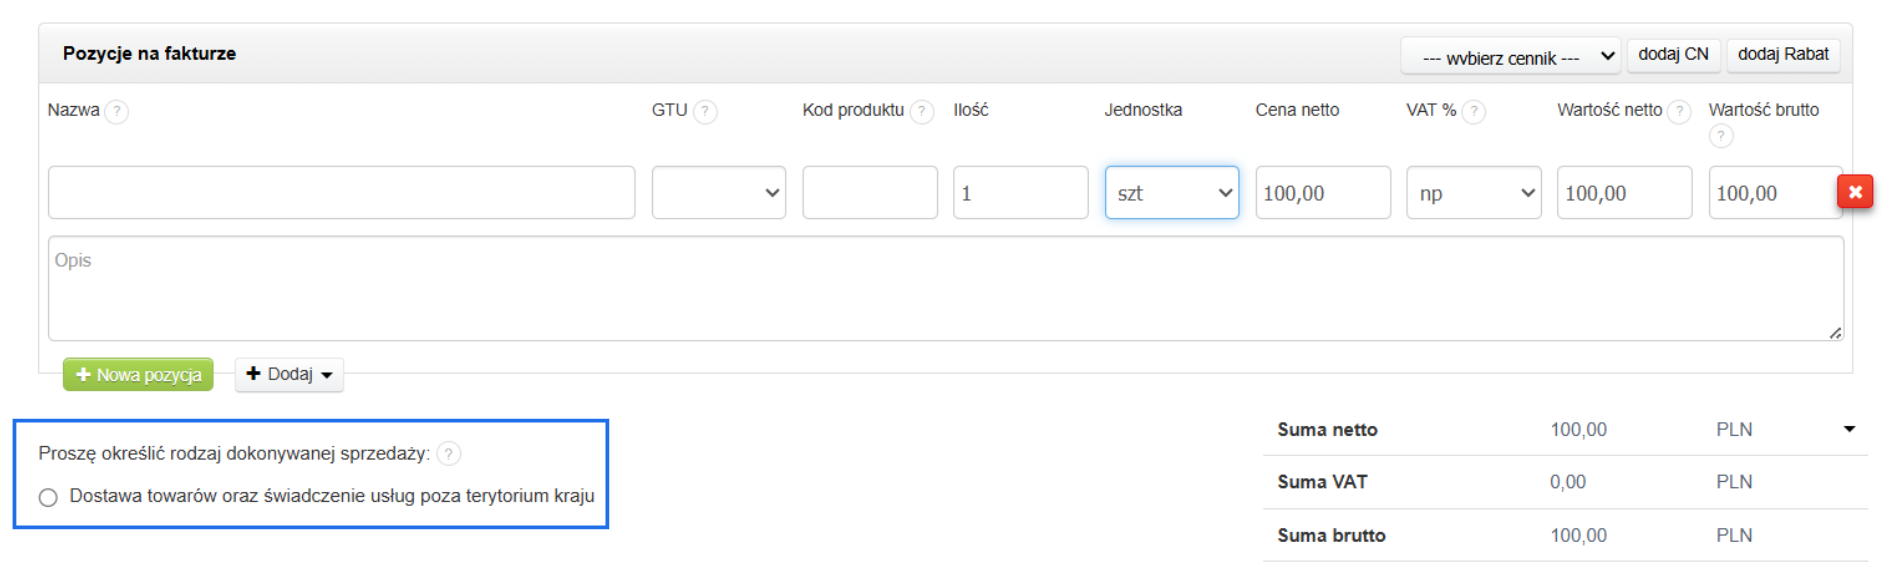Add a new item with Nowa pozycja
Image resolution: width=1892 pixels, height=576 pixels.
click(x=138, y=374)
